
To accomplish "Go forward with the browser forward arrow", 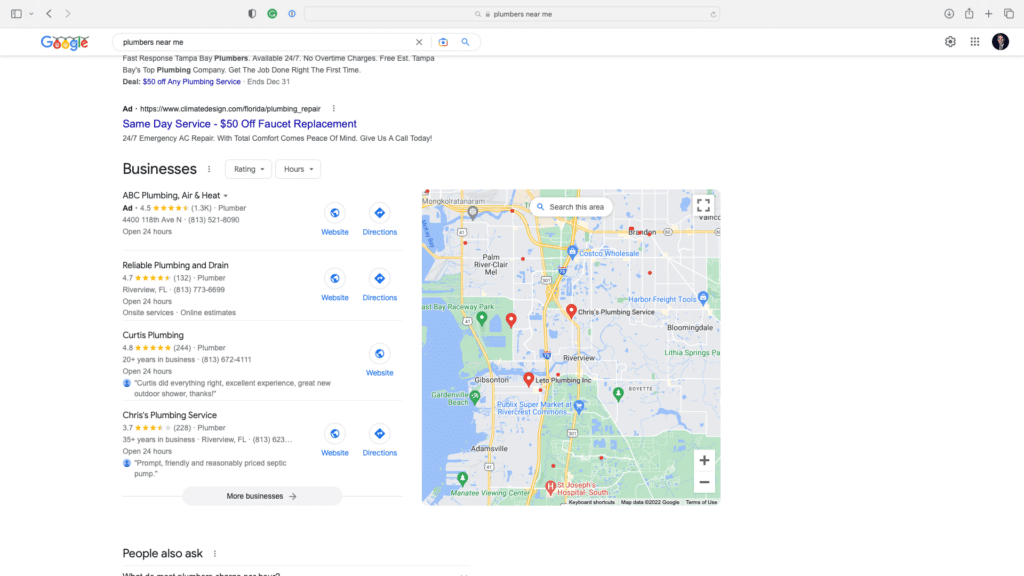I will (x=67, y=14).
